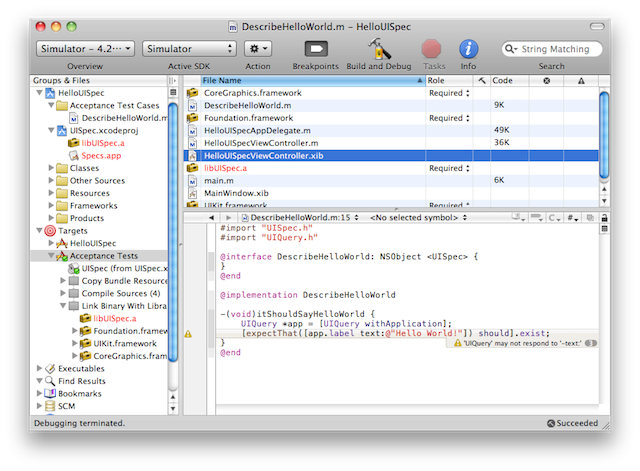
Task: Select UISpec (from UISpec.xcodeproj) dependency
Action: [x=118, y=268]
